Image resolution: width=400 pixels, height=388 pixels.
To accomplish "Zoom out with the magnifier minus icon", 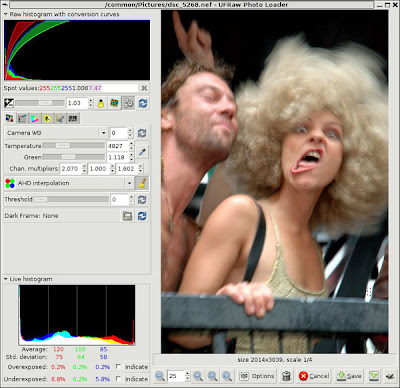I will (x=160, y=376).
